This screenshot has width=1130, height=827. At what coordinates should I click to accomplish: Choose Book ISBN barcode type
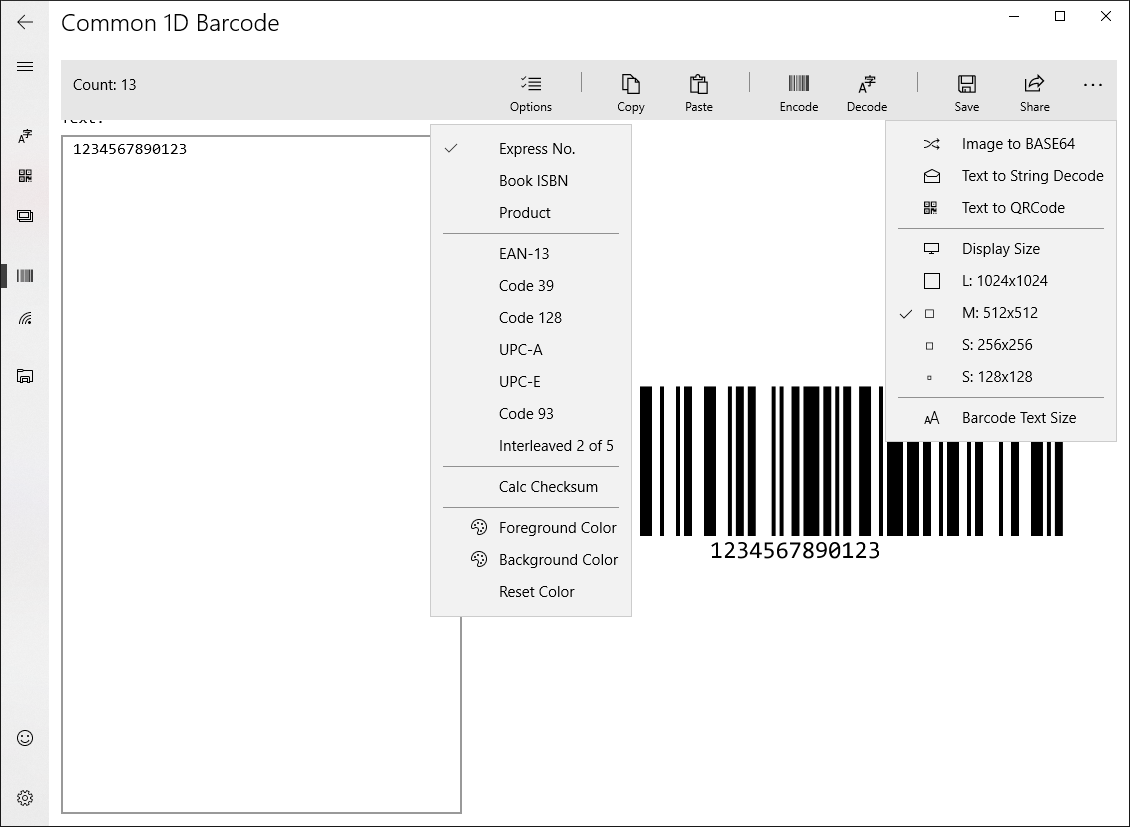[x=531, y=181]
